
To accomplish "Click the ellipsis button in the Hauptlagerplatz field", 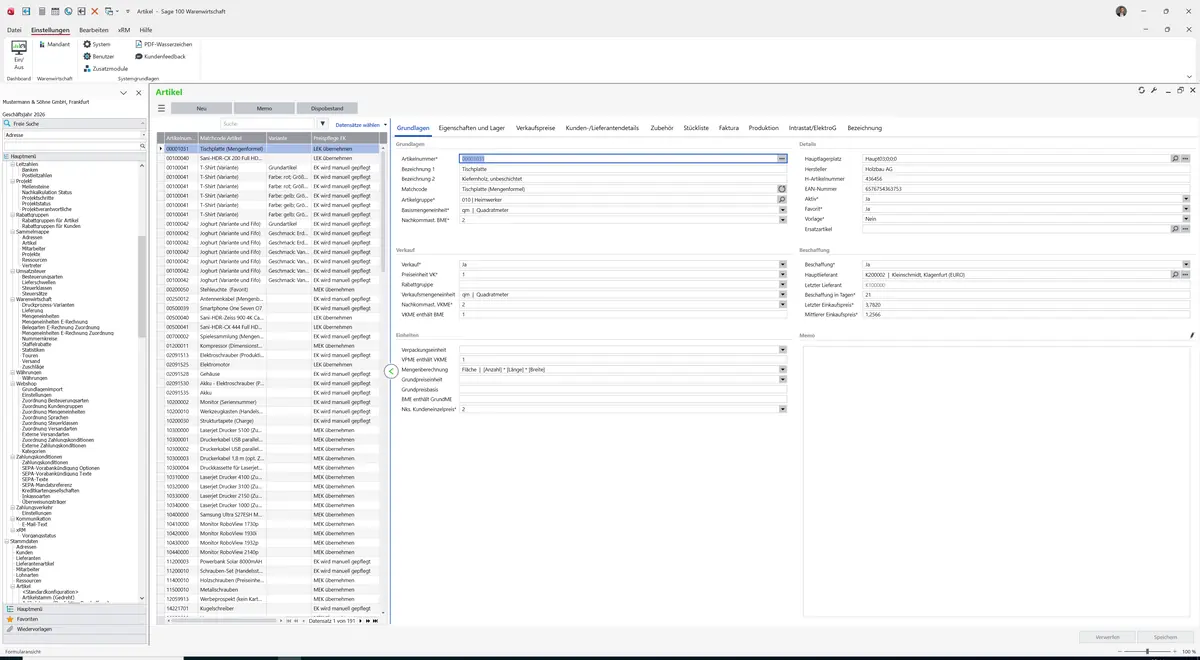I will point(1186,159).
